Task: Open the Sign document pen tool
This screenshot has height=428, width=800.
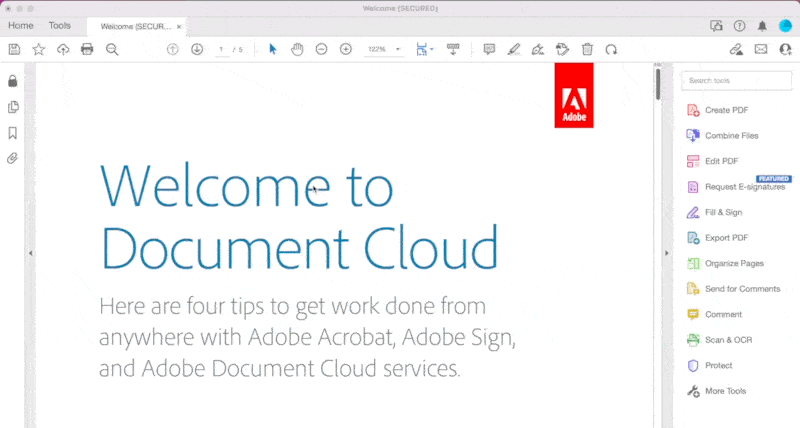Action: pyautogui.click(x=538, y=49)
